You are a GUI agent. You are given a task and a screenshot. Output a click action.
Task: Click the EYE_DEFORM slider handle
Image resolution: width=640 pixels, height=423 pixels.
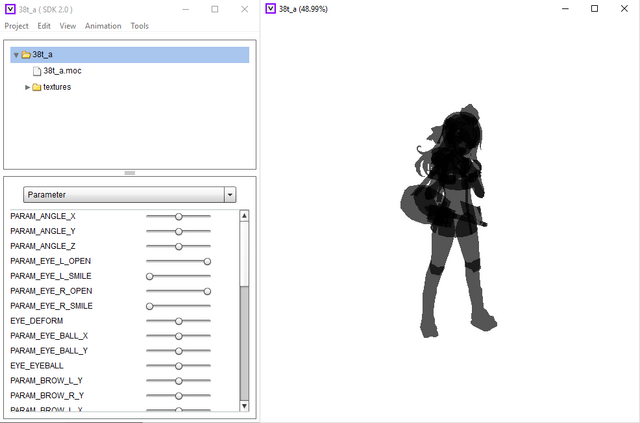(178, 321)
